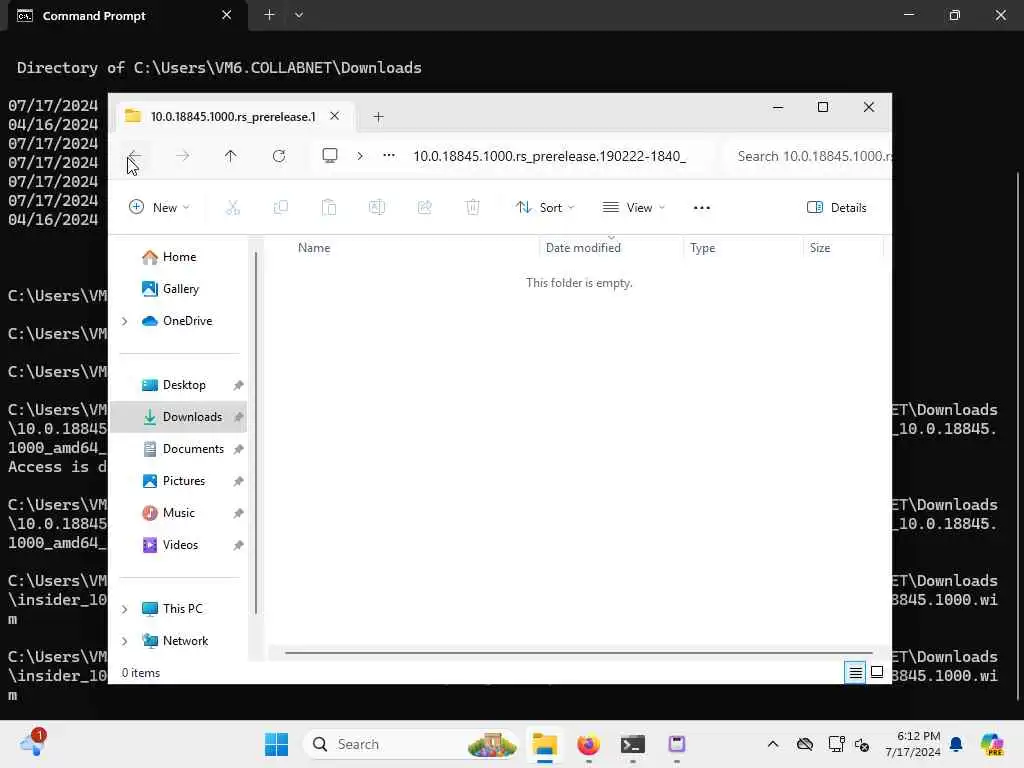The height and width of the screenshot is (768, 1024).
Task: Open File Explorer from taskbar
Action: [x=545, y=744]
